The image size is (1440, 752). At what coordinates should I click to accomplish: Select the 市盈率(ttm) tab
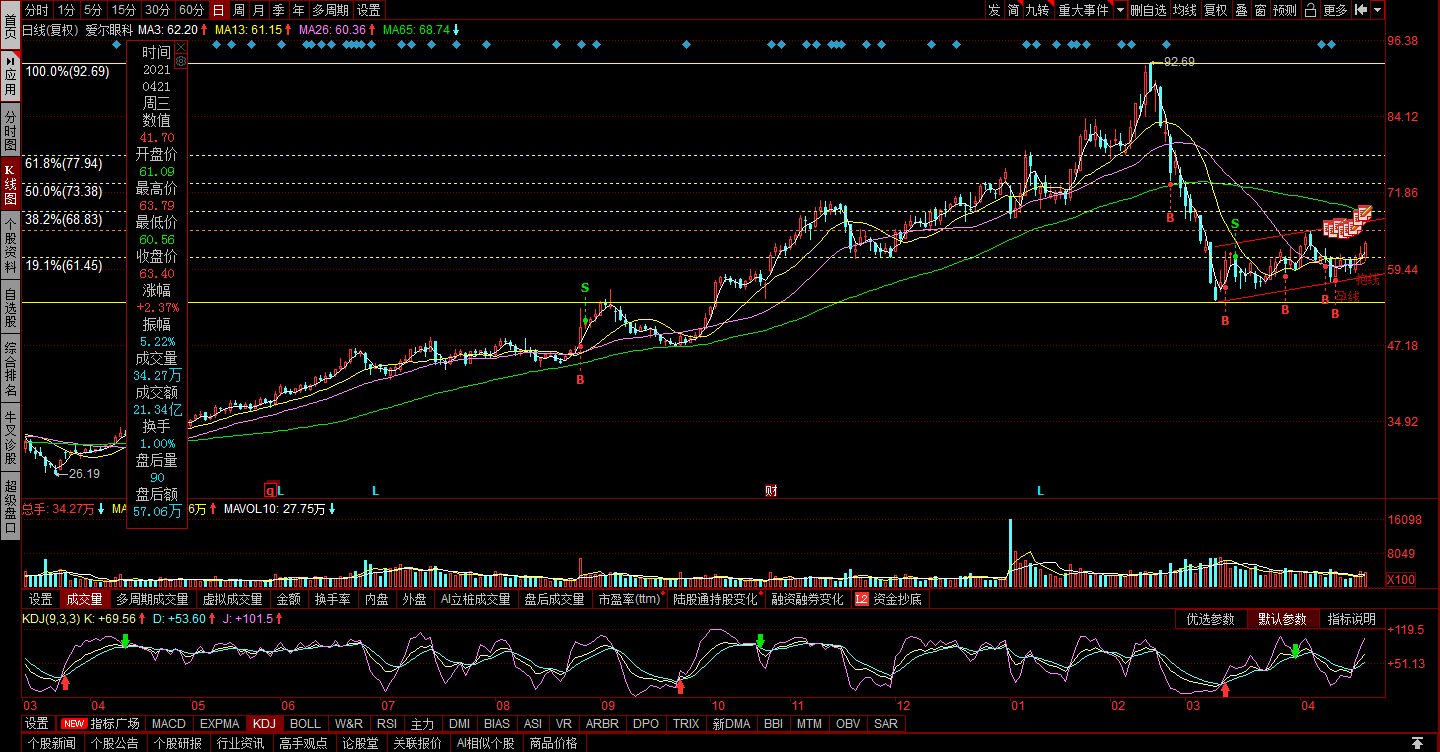click(630, 600)
